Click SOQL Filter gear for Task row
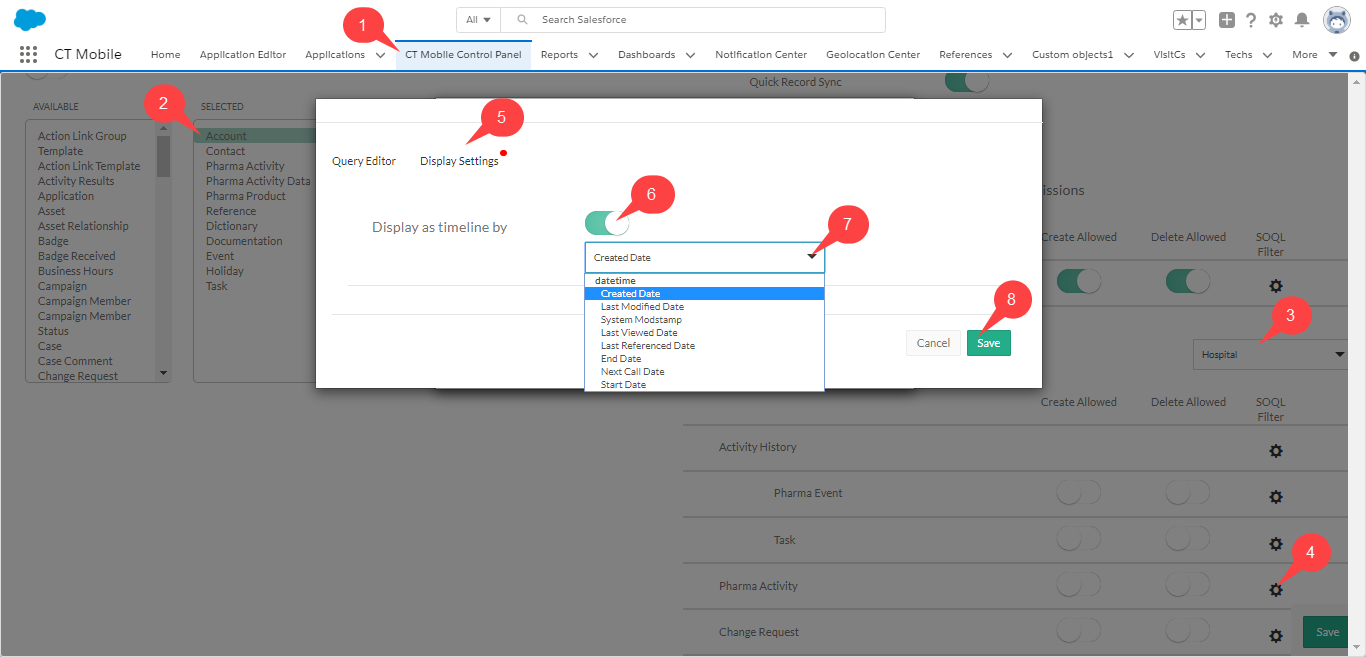This screenshot has width=1366, height=657. (x=1275, y=544)
